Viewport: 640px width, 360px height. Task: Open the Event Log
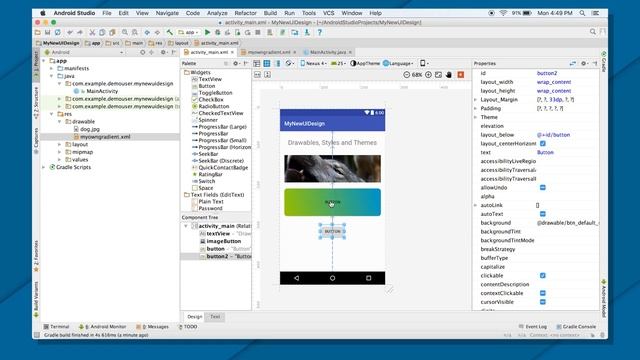(x=533, y=327)
